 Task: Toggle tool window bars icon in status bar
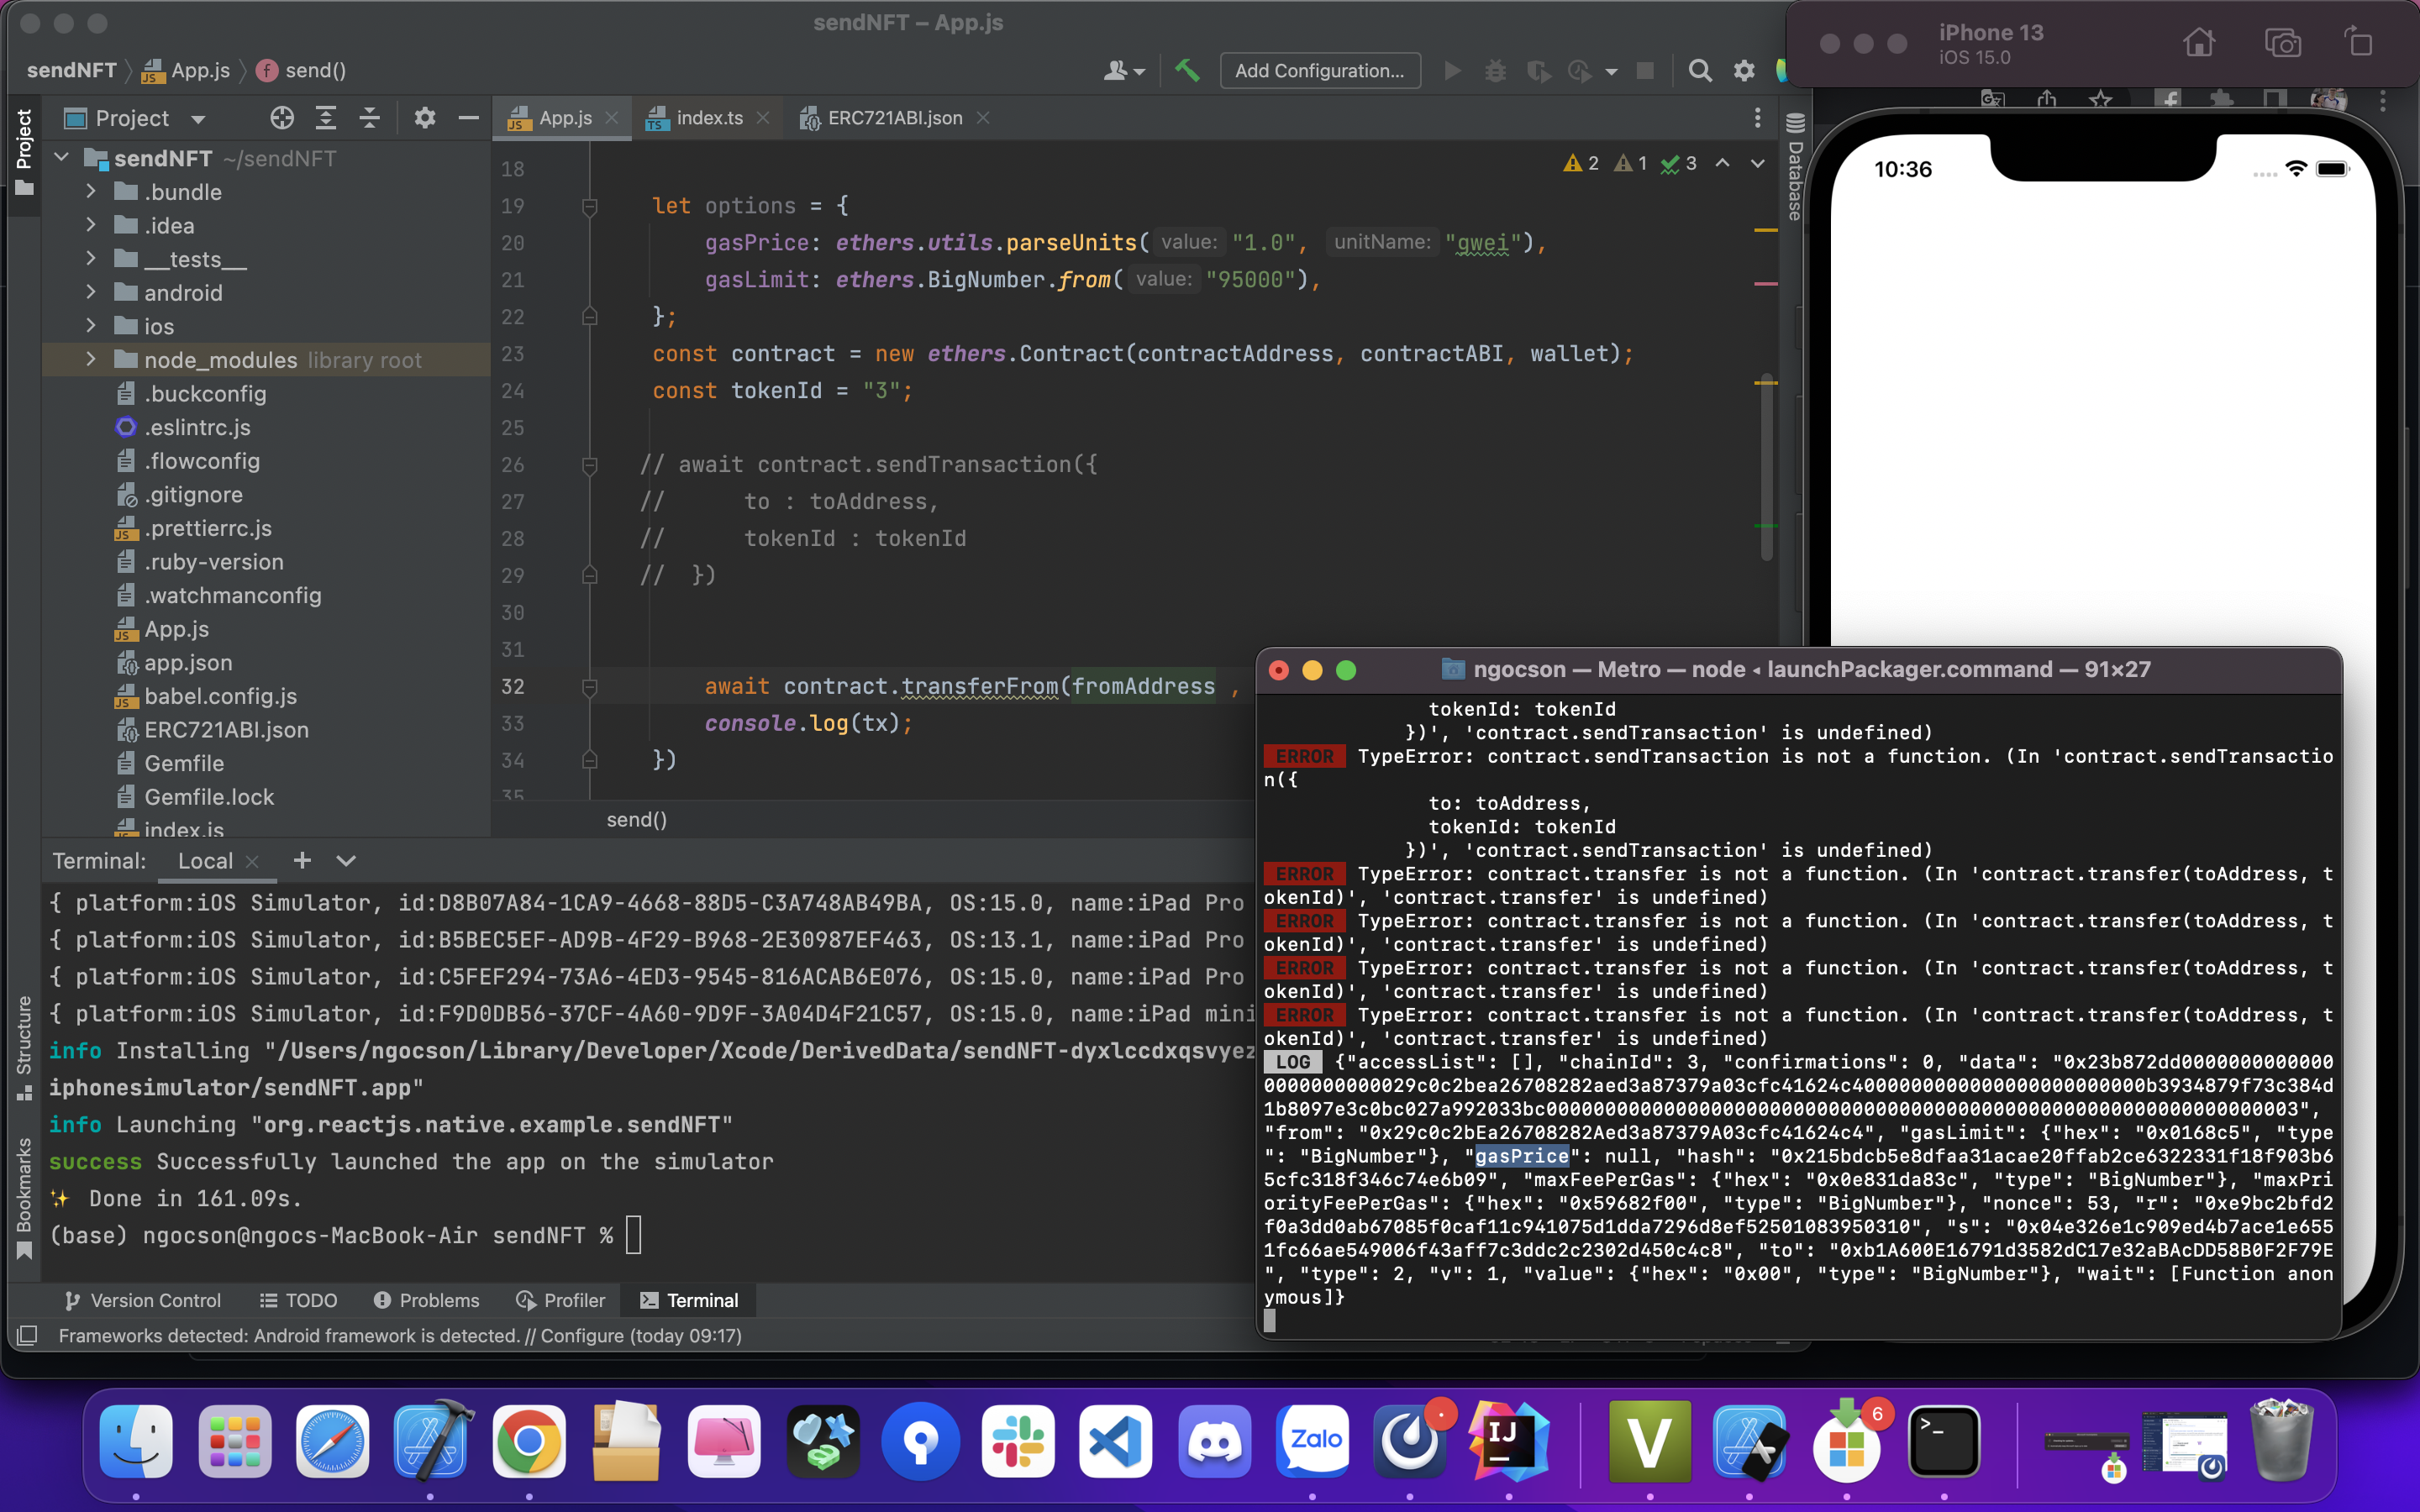click(28, 1335)
